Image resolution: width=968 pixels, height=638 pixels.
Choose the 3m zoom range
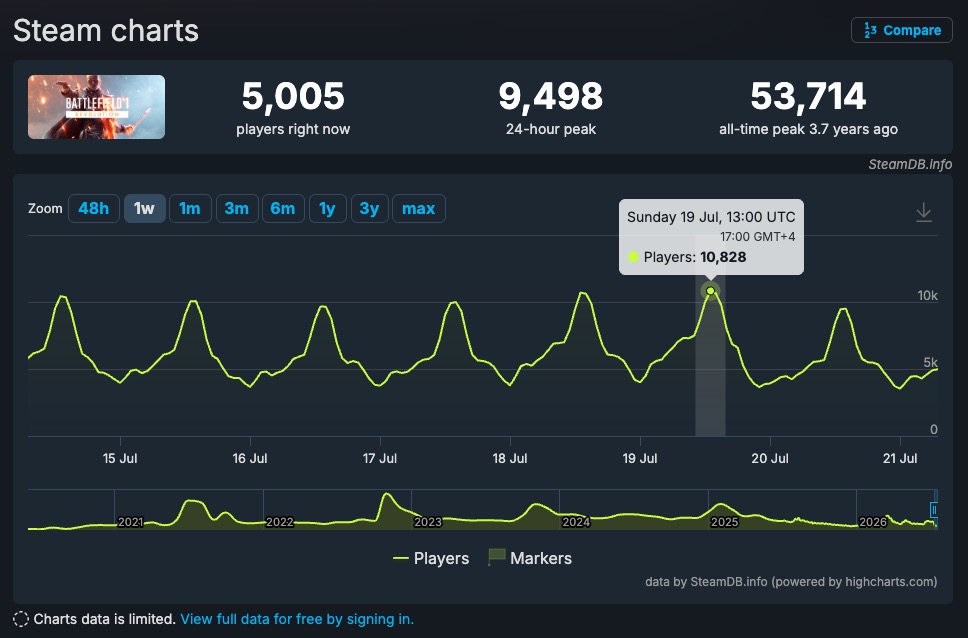(x=237, y=209)
